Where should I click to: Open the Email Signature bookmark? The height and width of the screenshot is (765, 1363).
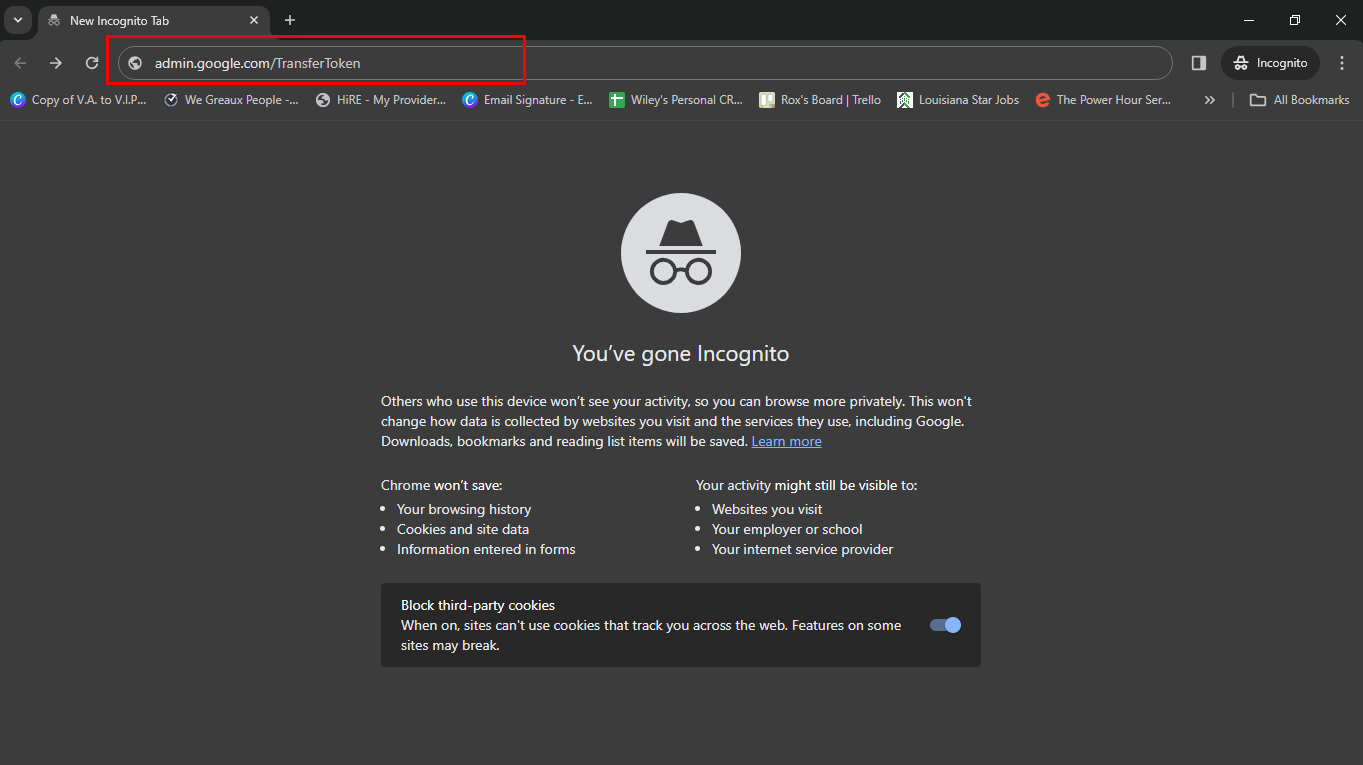point(527,100)
